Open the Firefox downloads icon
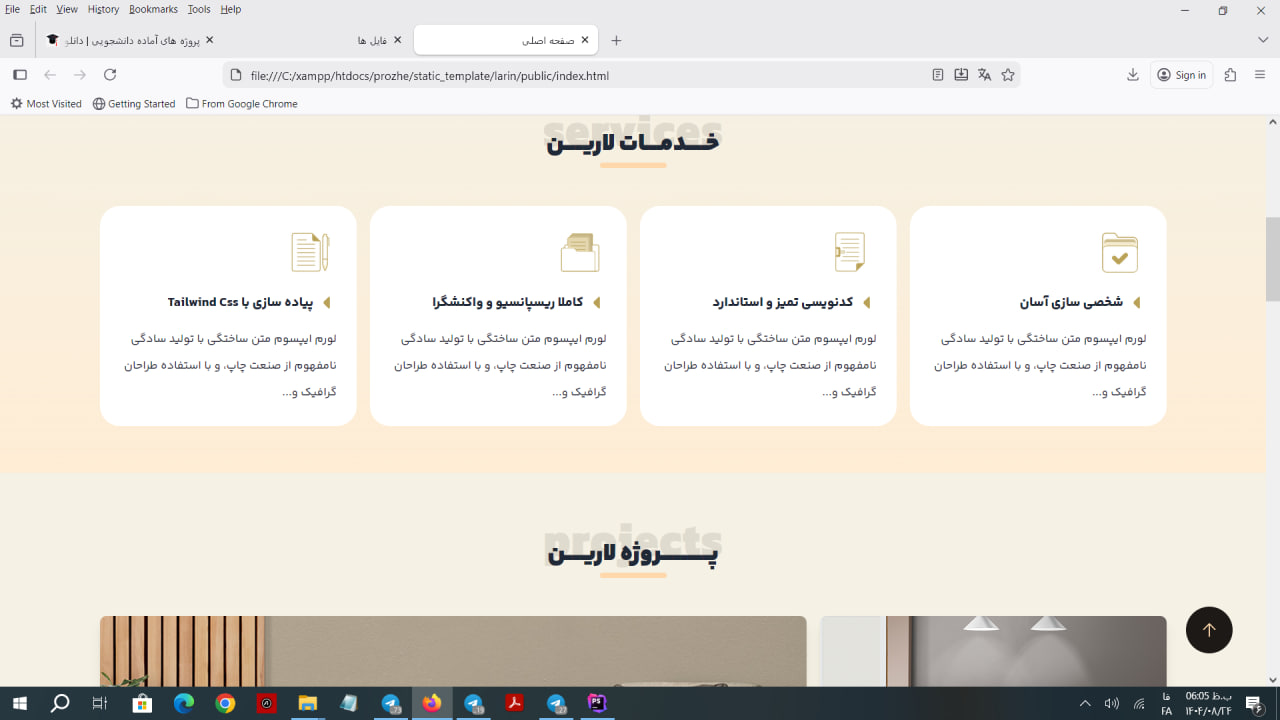Screen dimensions: 1280x720 [1132, 74]
